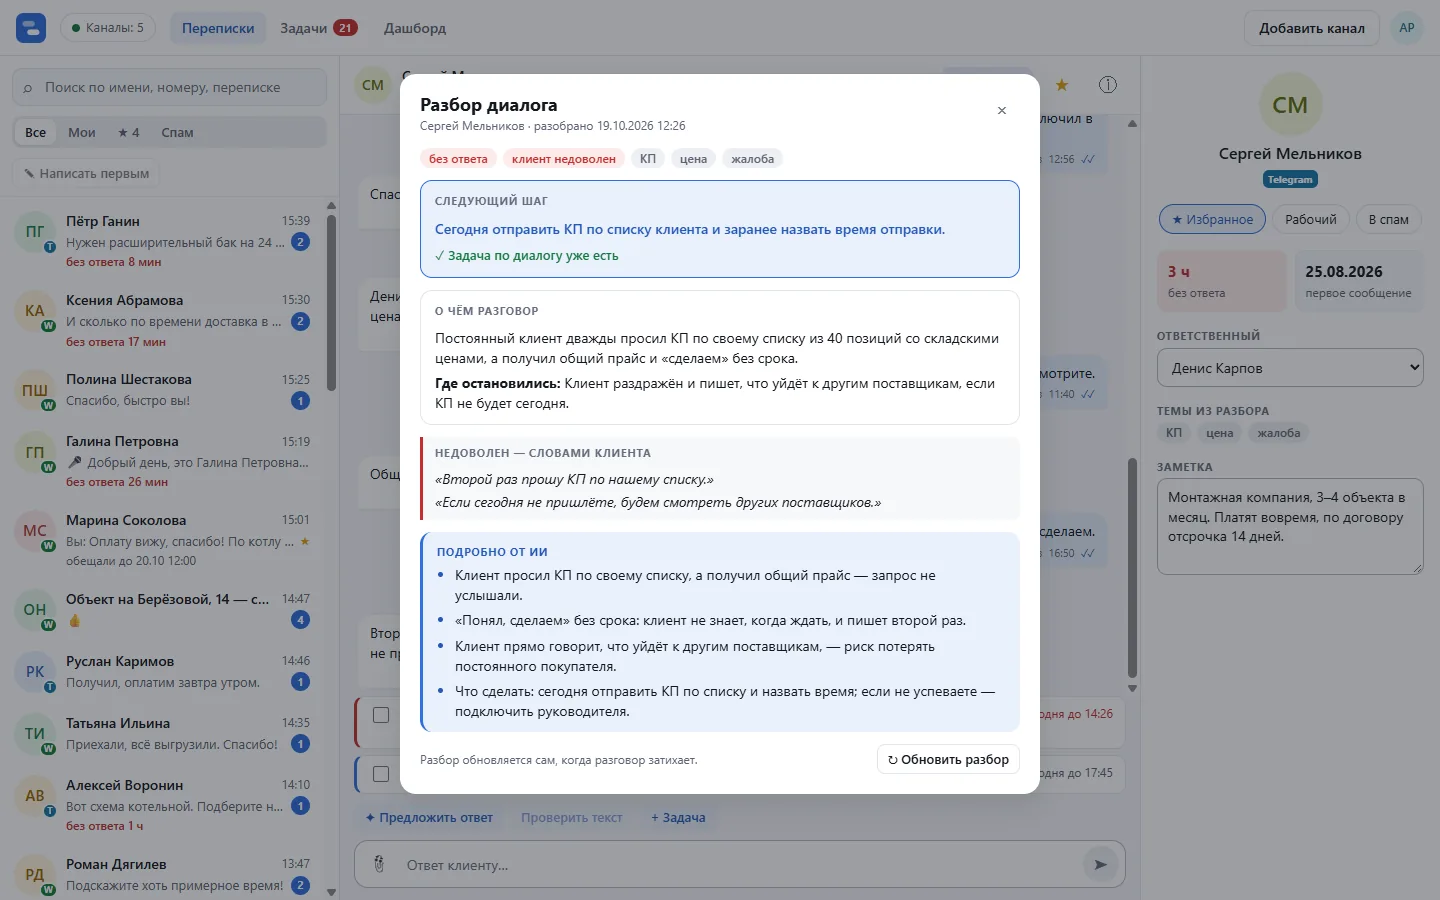
Task: Click Ксения Абрамова's КА avatar
Action: coord(35,311)
